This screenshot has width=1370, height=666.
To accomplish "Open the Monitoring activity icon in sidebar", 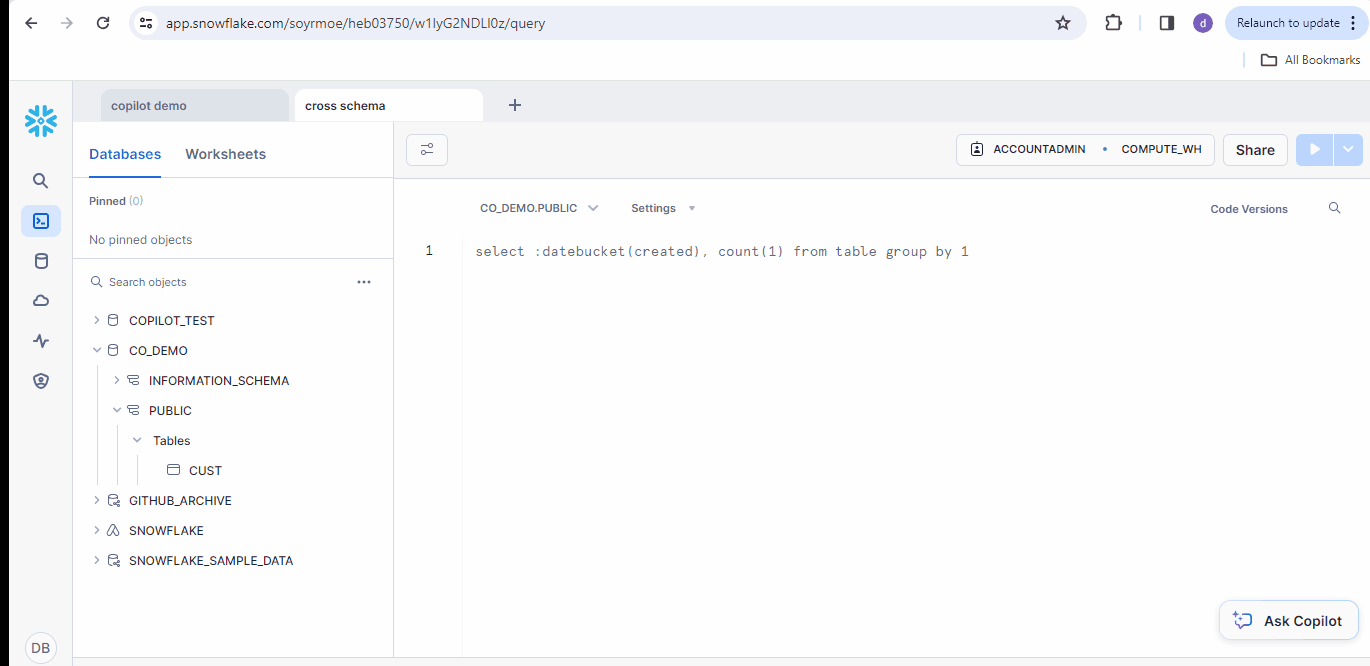I will coord(41,341).
